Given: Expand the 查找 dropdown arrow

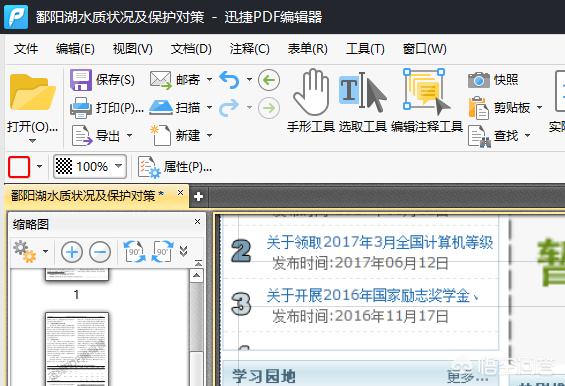Looking at the screenshot, I should 528,136.
